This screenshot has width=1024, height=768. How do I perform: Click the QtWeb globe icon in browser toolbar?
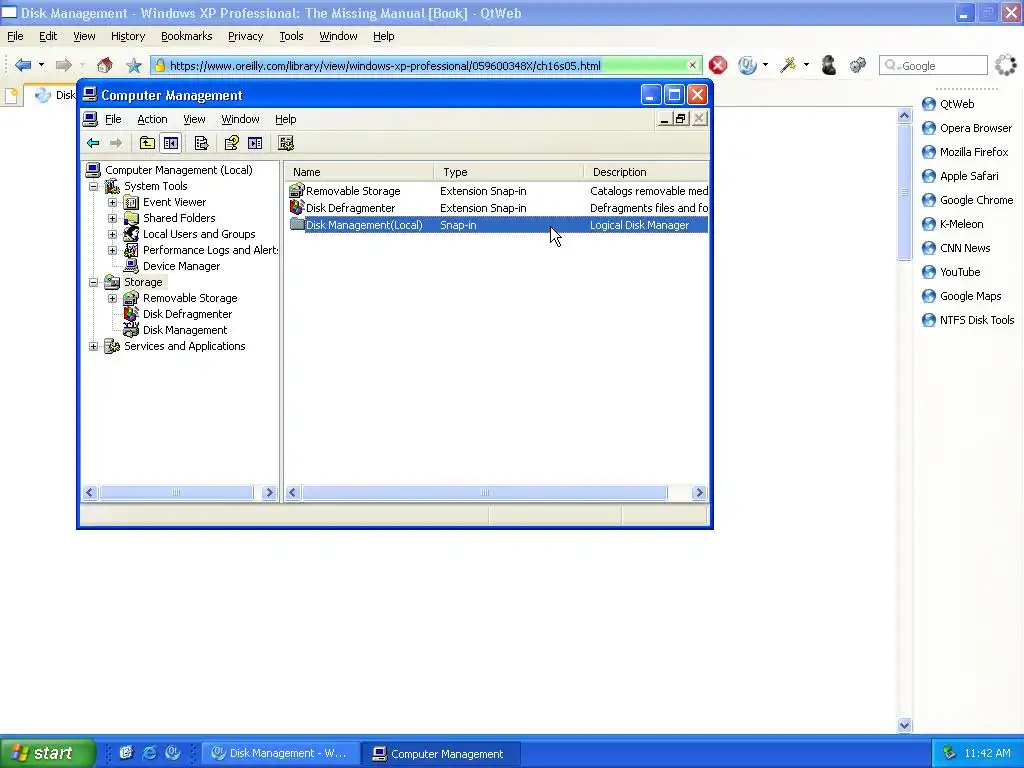click(x=747, y=65)
